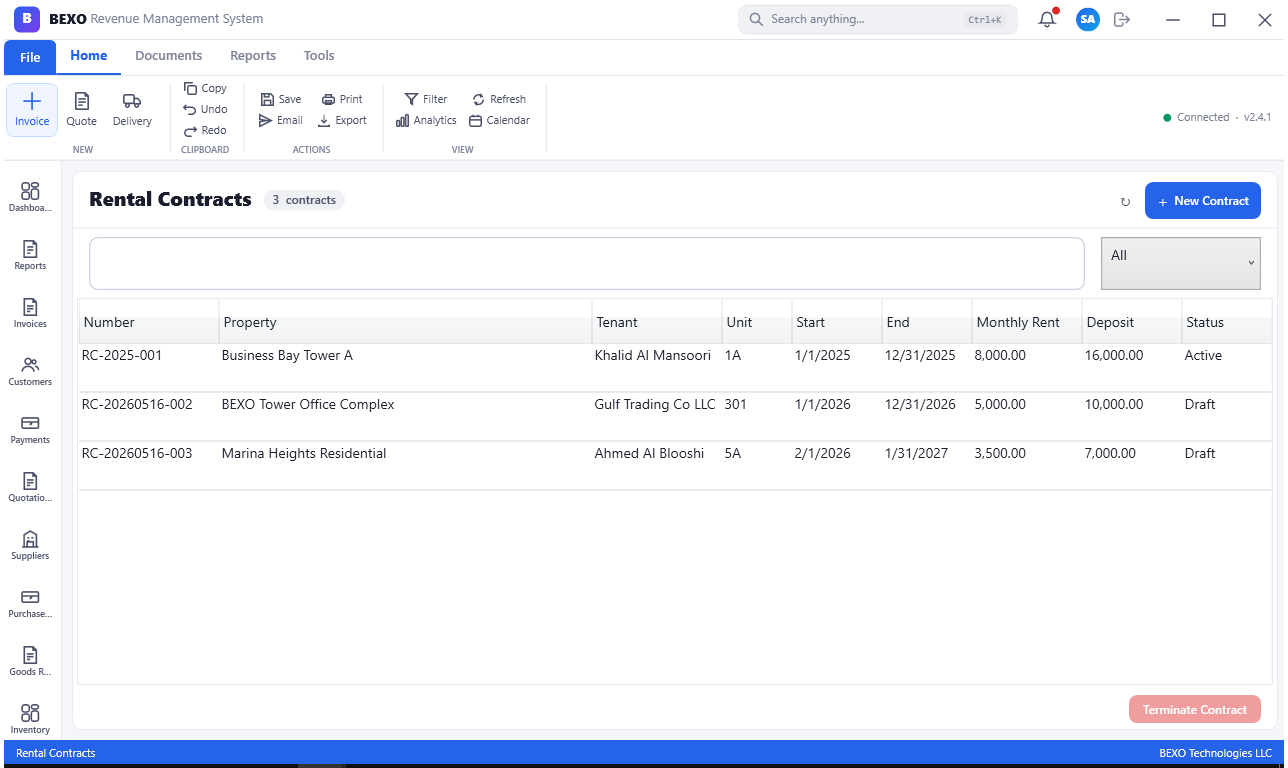Open Purchase orders in the sidebar
The image size is (1288, 768).
30,603
